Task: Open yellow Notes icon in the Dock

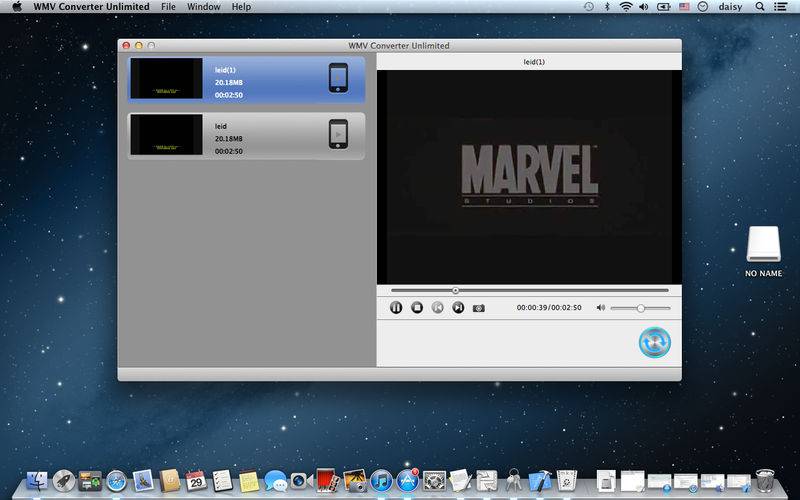Action: pos(249,481)
